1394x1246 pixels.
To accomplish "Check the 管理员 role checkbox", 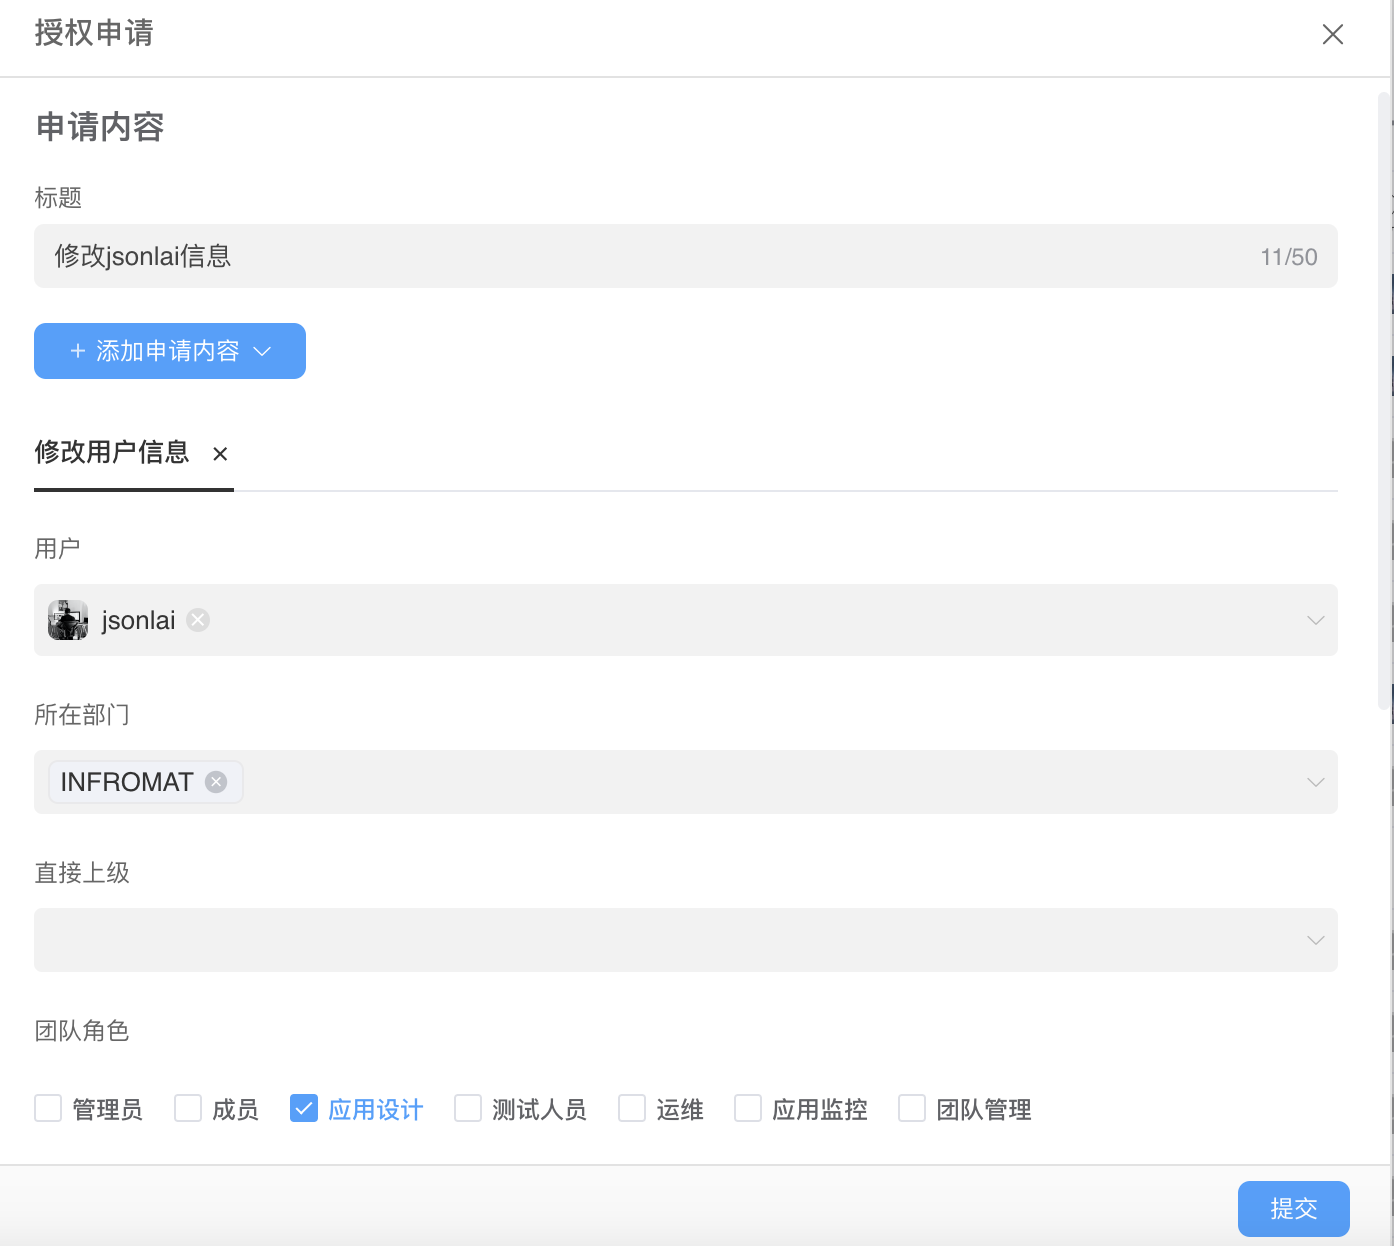I will [48, 1108].
